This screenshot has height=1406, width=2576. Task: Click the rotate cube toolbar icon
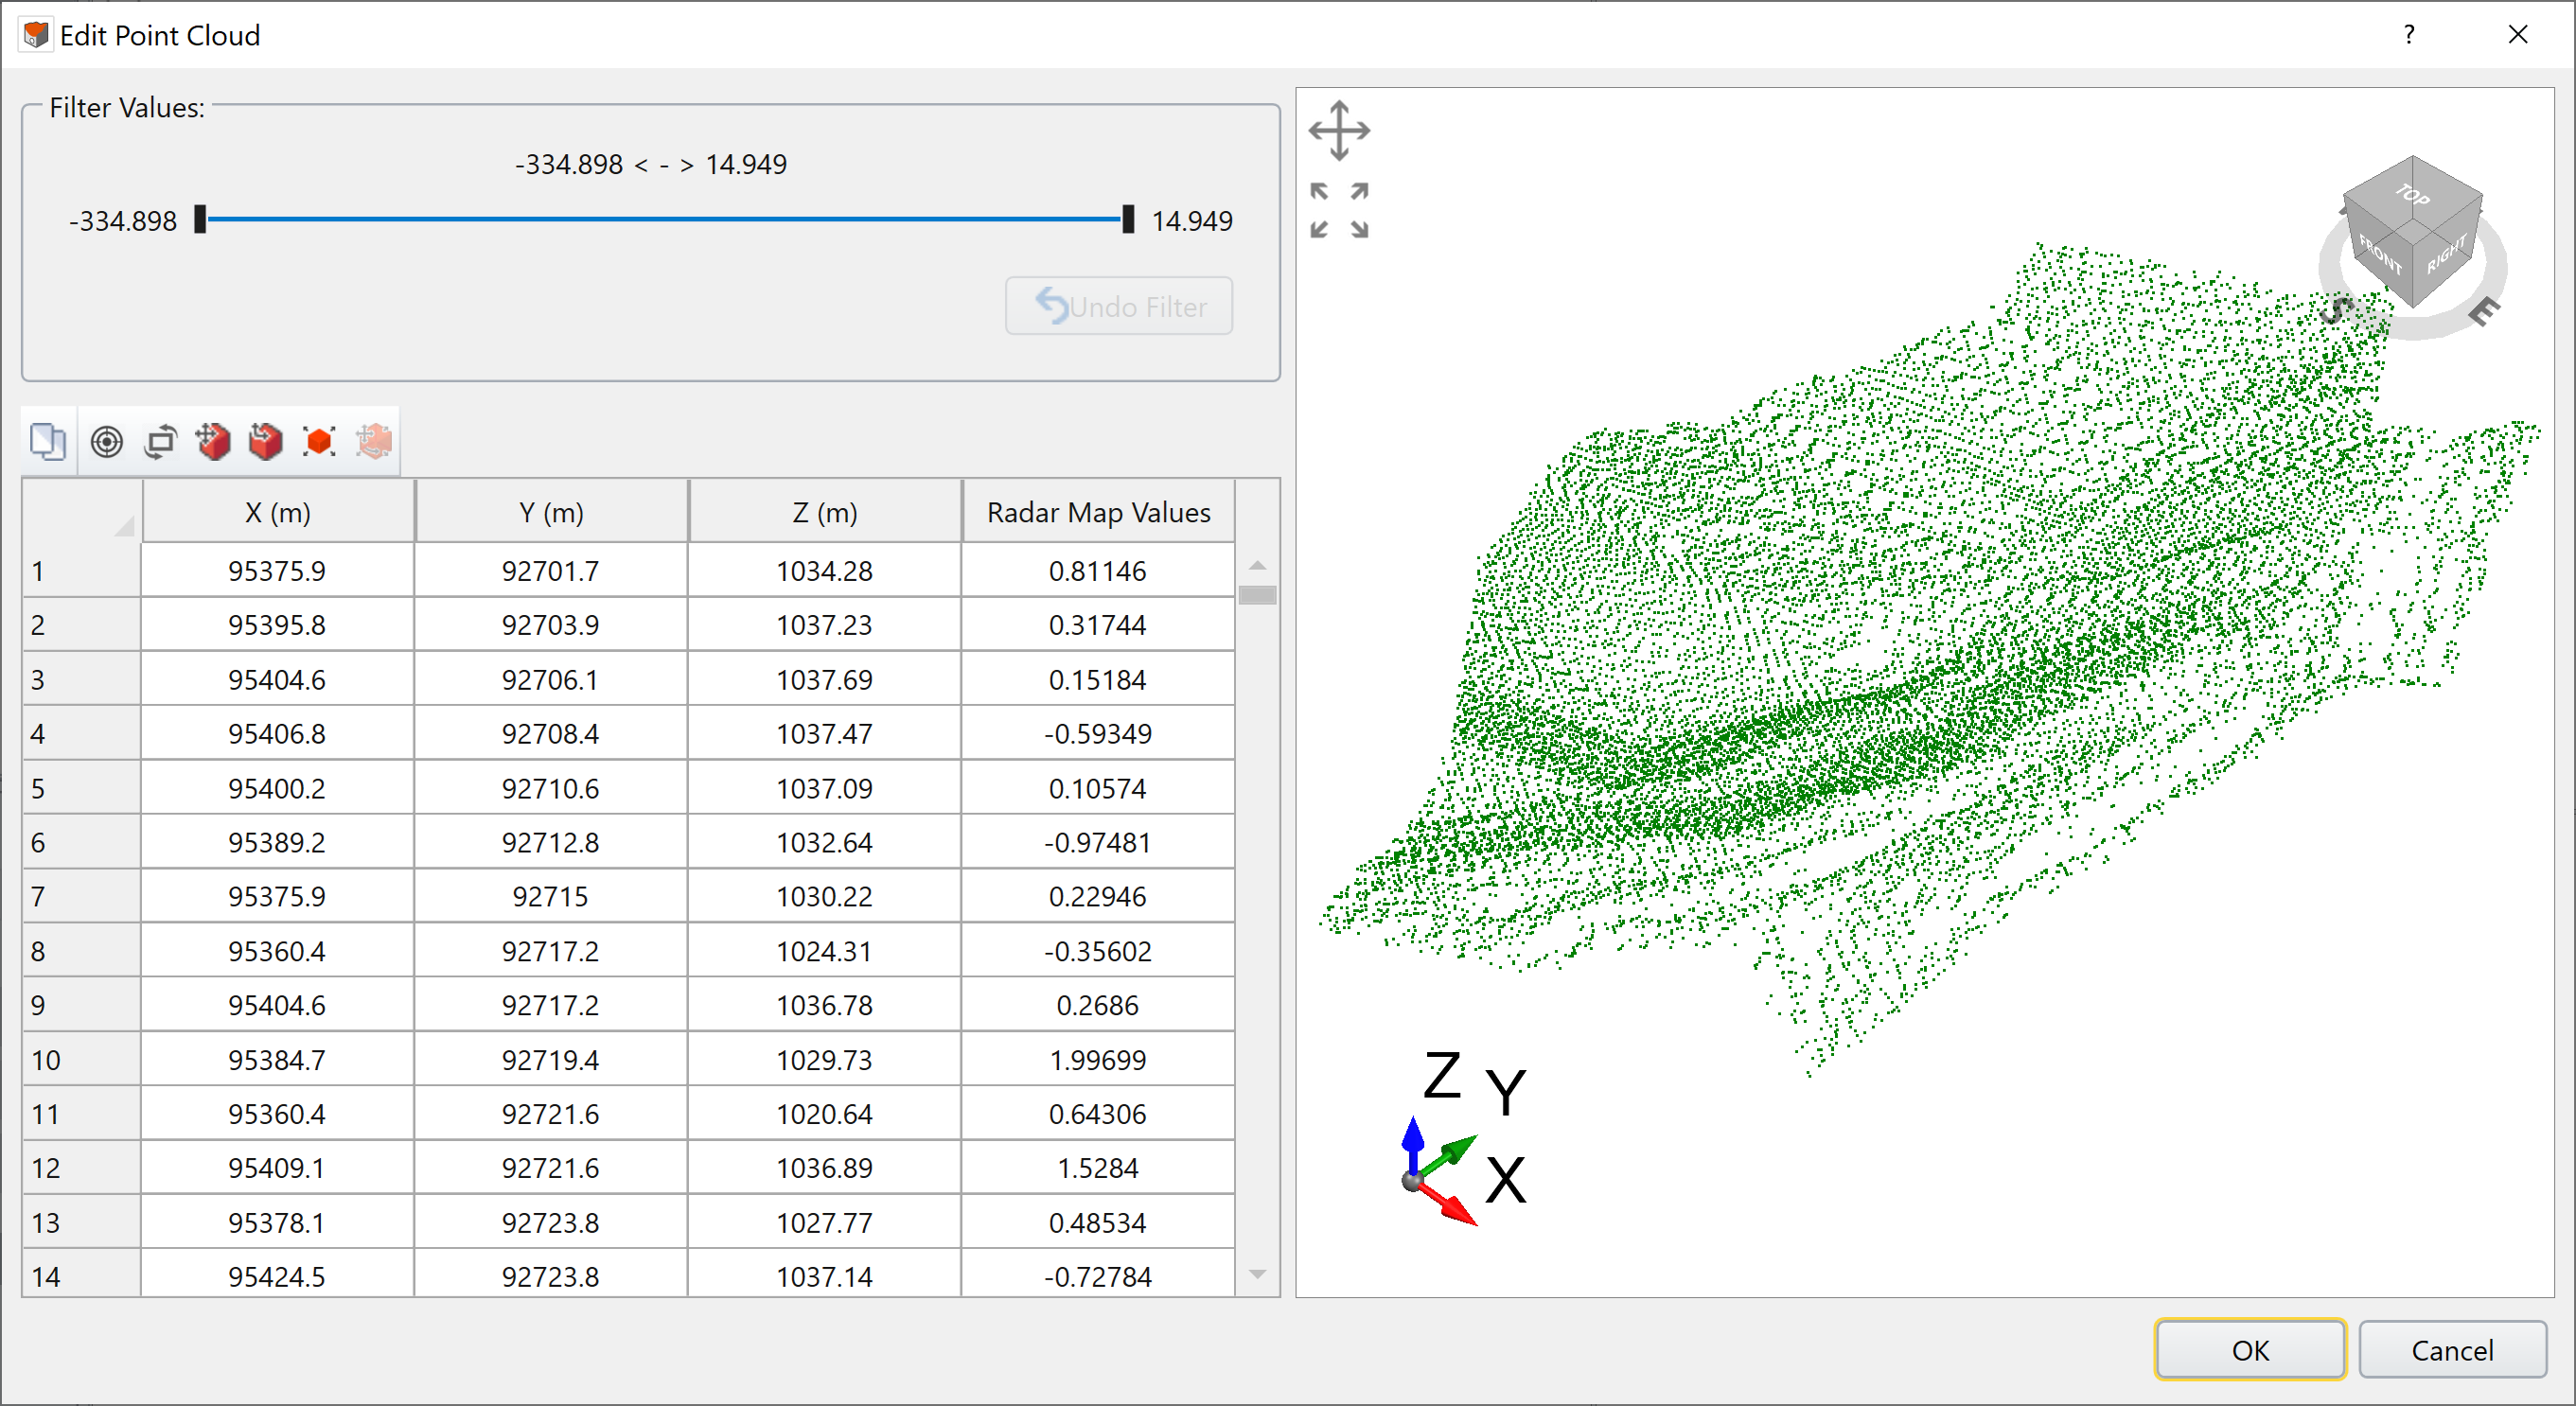(266, 441)
